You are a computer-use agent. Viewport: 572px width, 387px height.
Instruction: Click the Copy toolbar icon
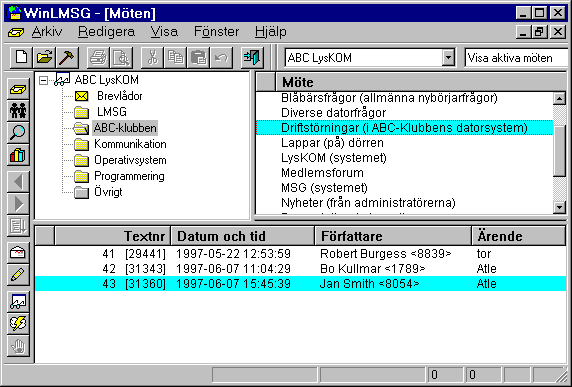click(175, 58)
